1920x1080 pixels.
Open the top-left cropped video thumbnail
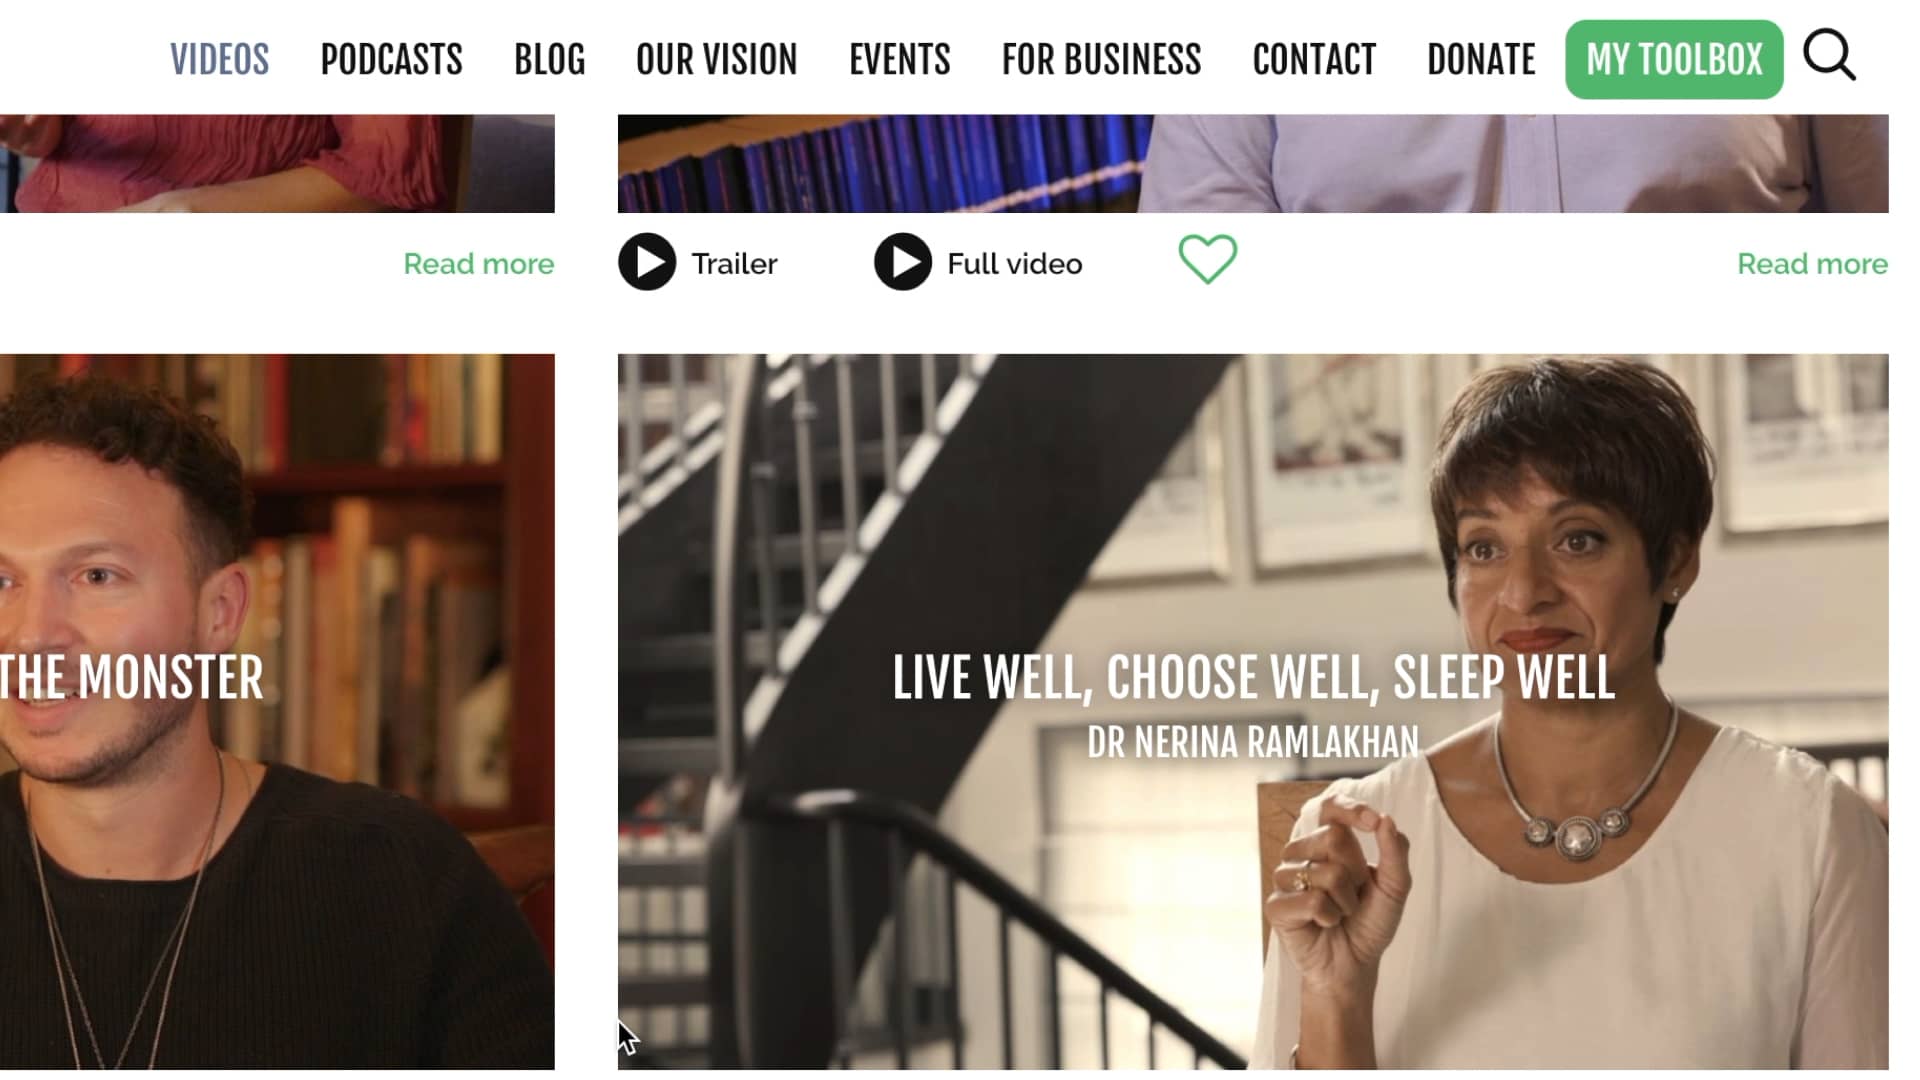[x=277, y=163]
